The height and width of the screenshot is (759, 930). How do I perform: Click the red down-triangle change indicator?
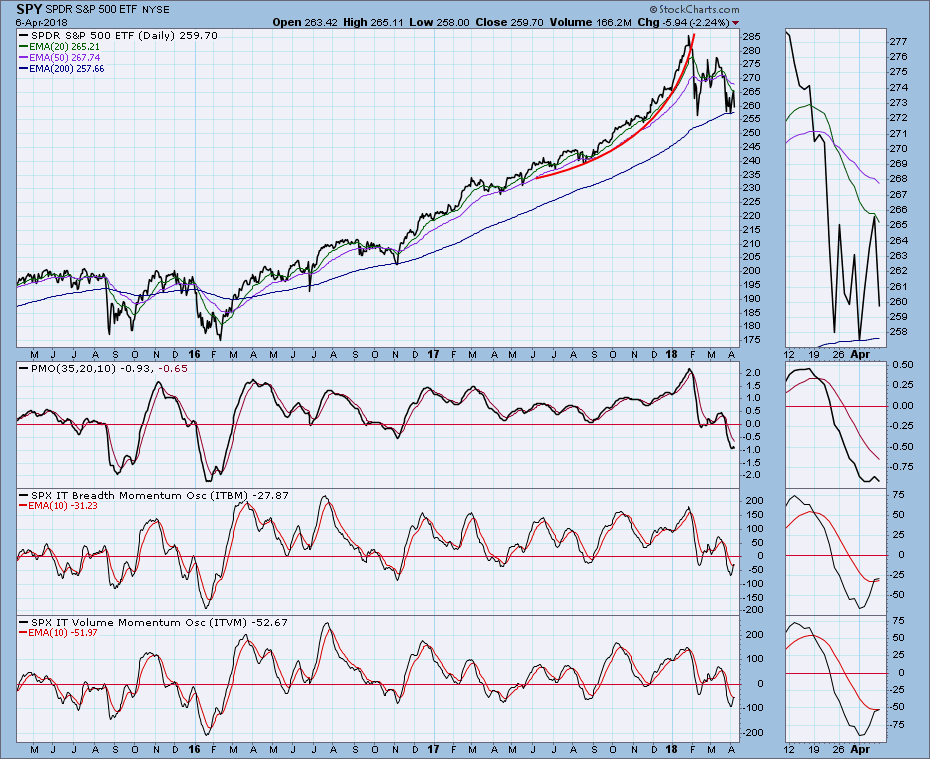pos(736,23)
